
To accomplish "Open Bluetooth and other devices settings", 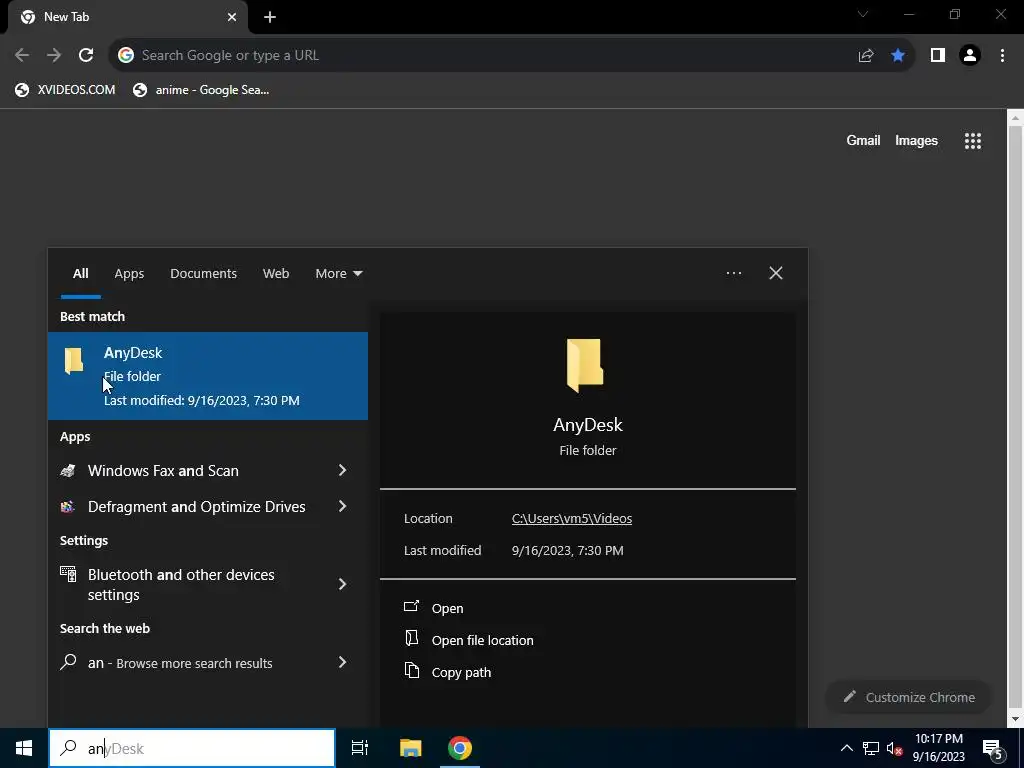I will pyautogui.click(x=181, y=584).
